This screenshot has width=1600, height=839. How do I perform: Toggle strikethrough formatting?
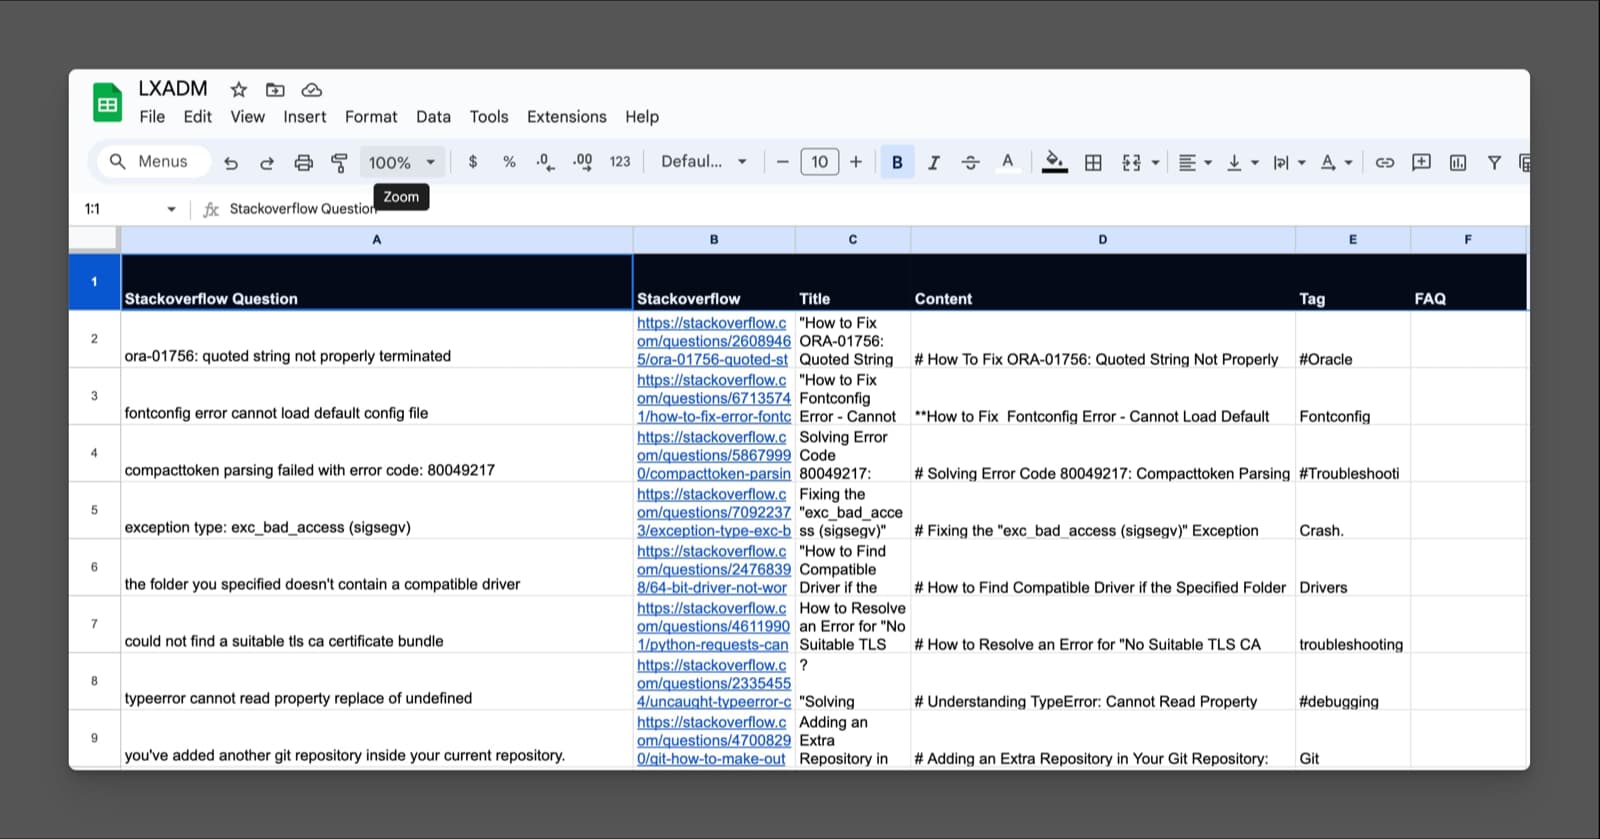tap(970, 162)
